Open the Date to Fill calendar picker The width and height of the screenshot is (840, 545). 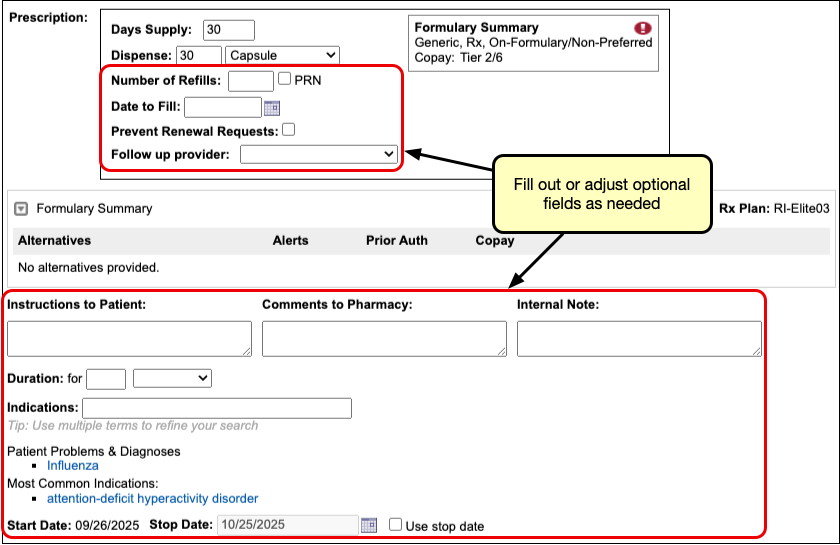[x=271, y=108]
